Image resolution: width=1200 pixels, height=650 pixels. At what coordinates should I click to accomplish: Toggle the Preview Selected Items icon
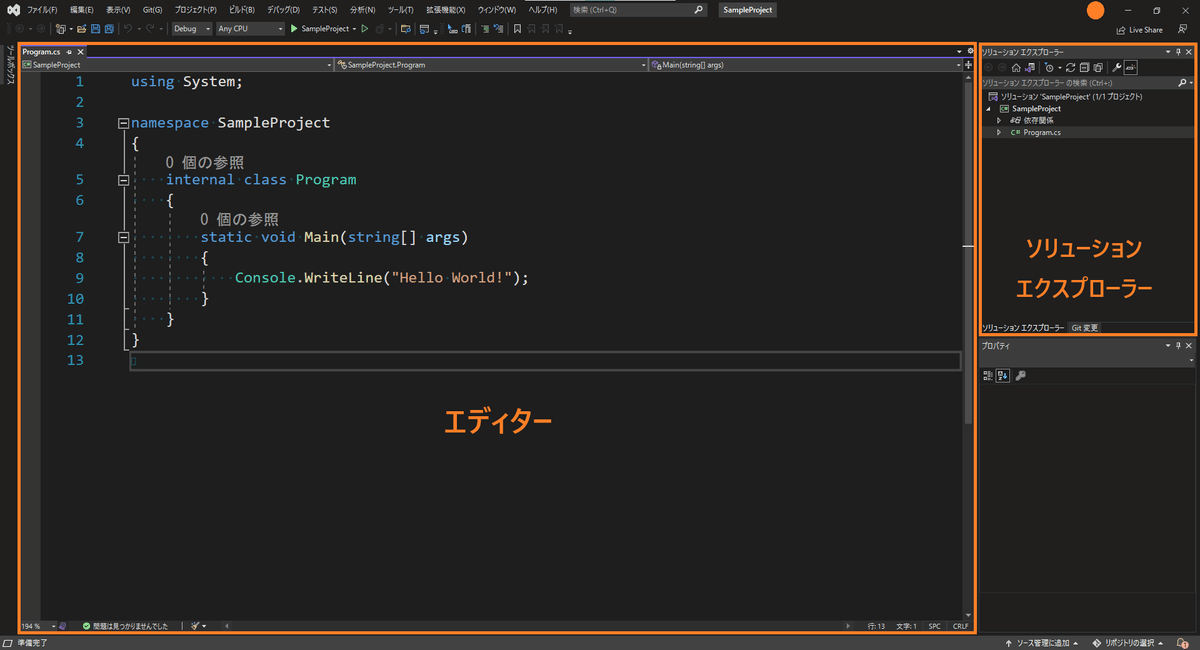point(1131,67)
